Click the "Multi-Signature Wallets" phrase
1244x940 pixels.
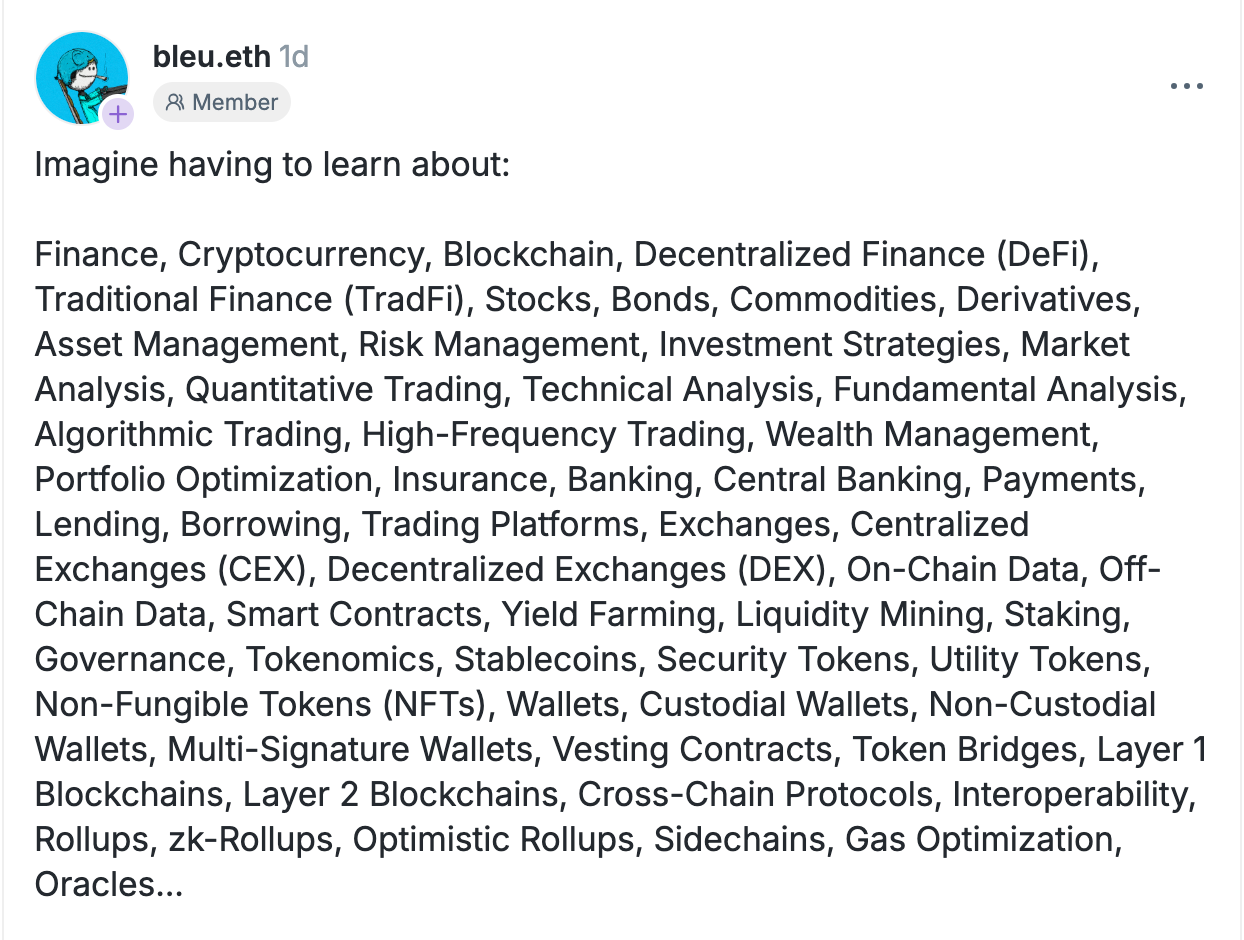tap(350, 750)
